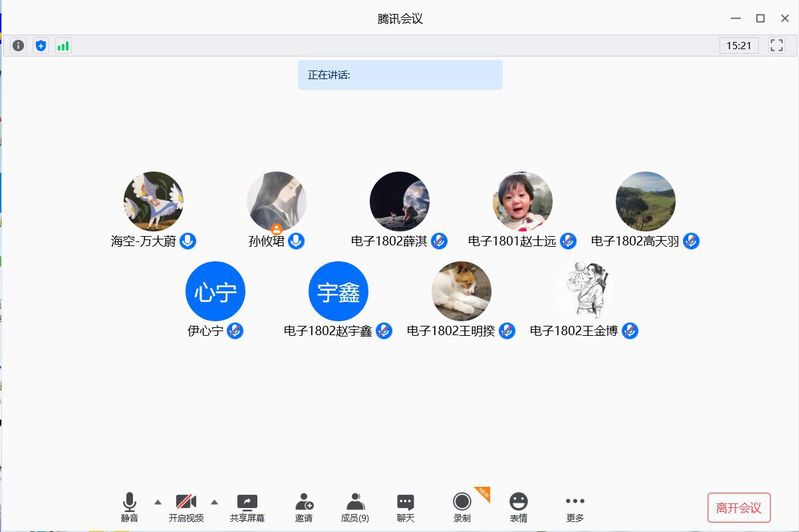
Task: Open the meeting info icon
Action: [x=18, y=46]
